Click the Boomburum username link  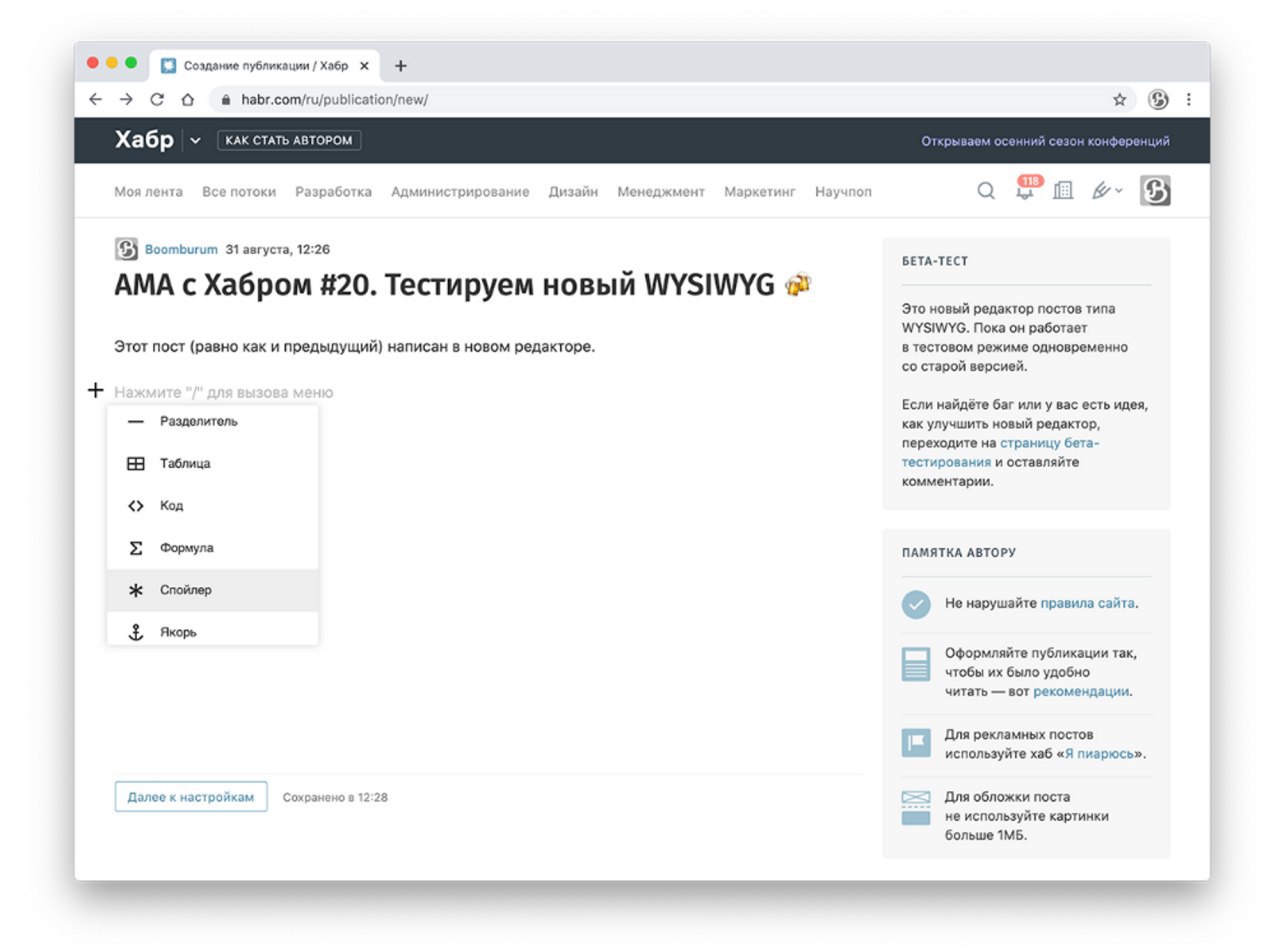point(181,249)
